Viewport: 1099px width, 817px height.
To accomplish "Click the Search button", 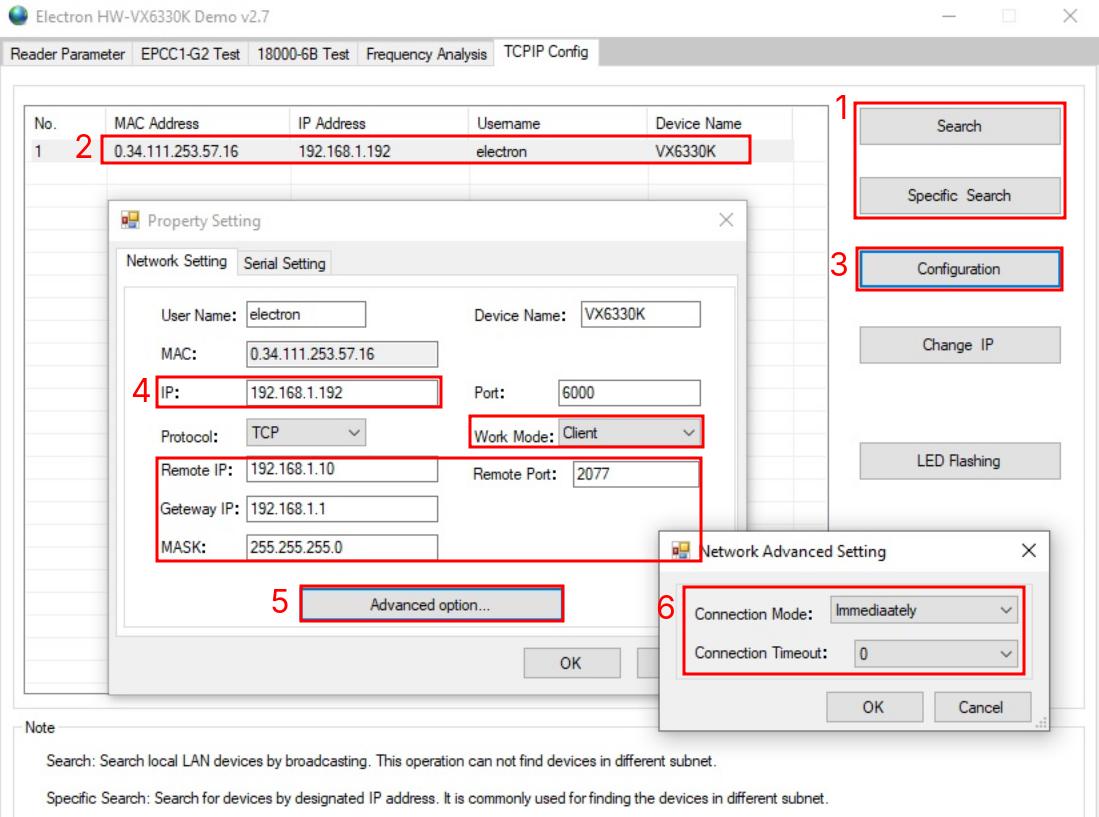I will (x=959, y=127).
